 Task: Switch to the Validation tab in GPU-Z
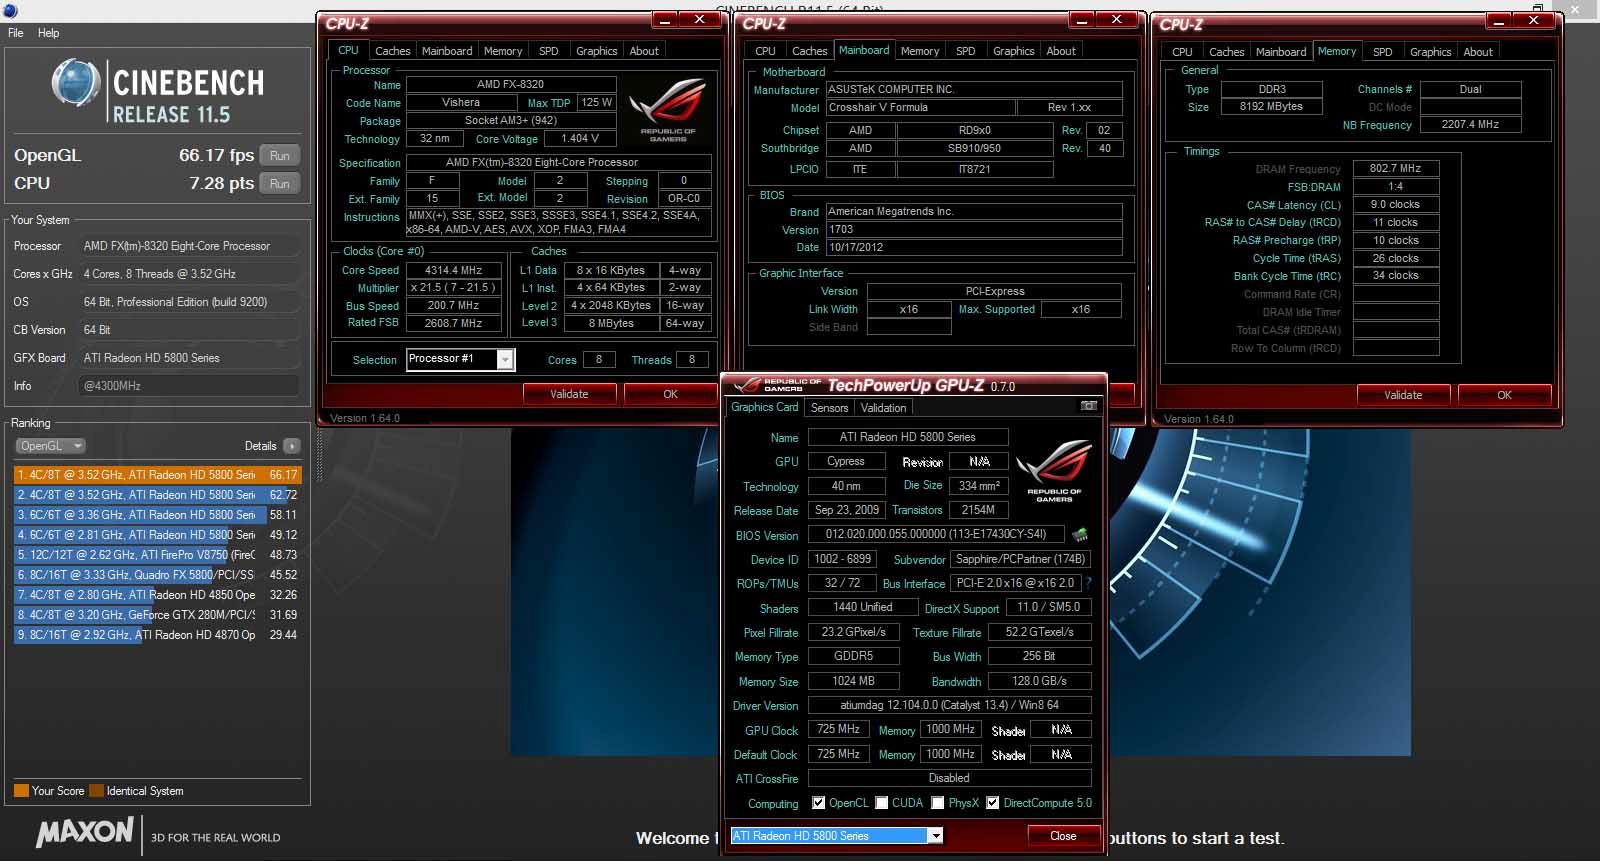click(x=883, y=408)
